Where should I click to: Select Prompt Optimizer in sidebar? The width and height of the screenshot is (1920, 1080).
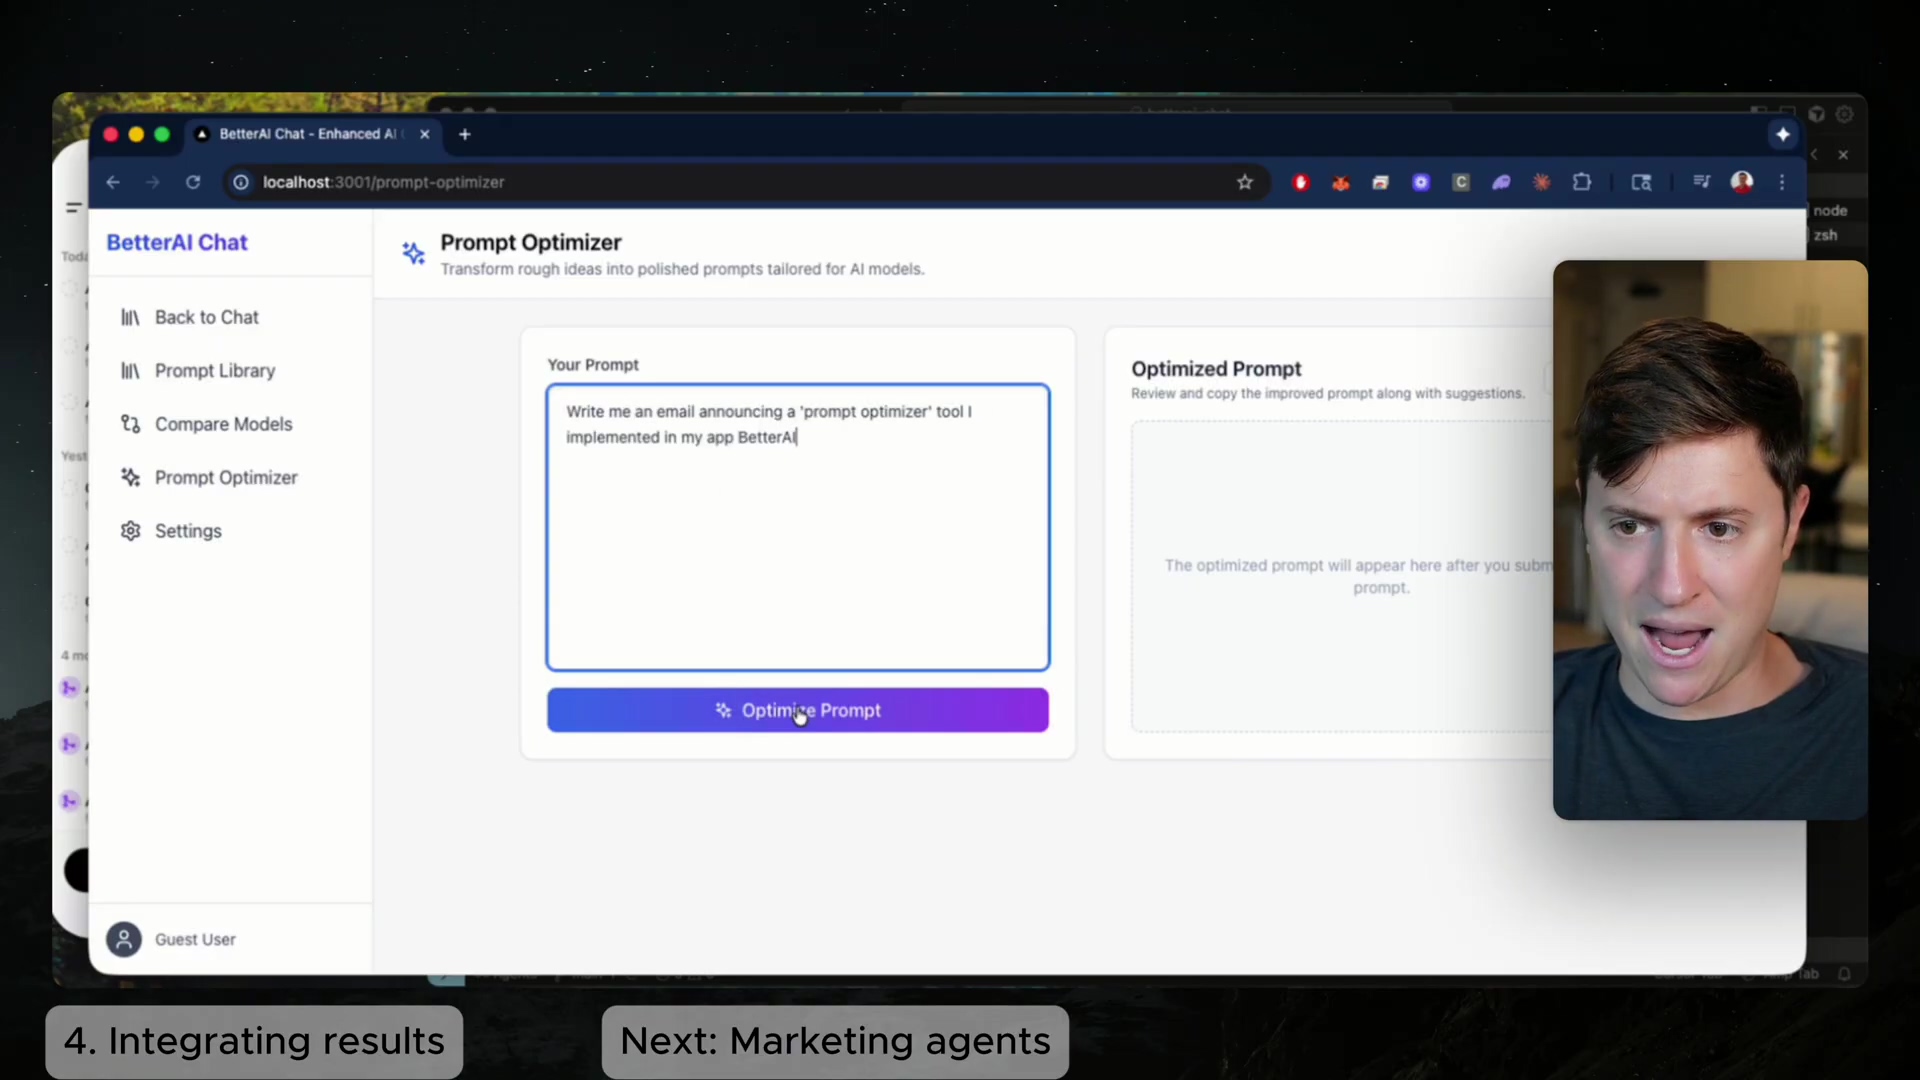tap(226, 478)
